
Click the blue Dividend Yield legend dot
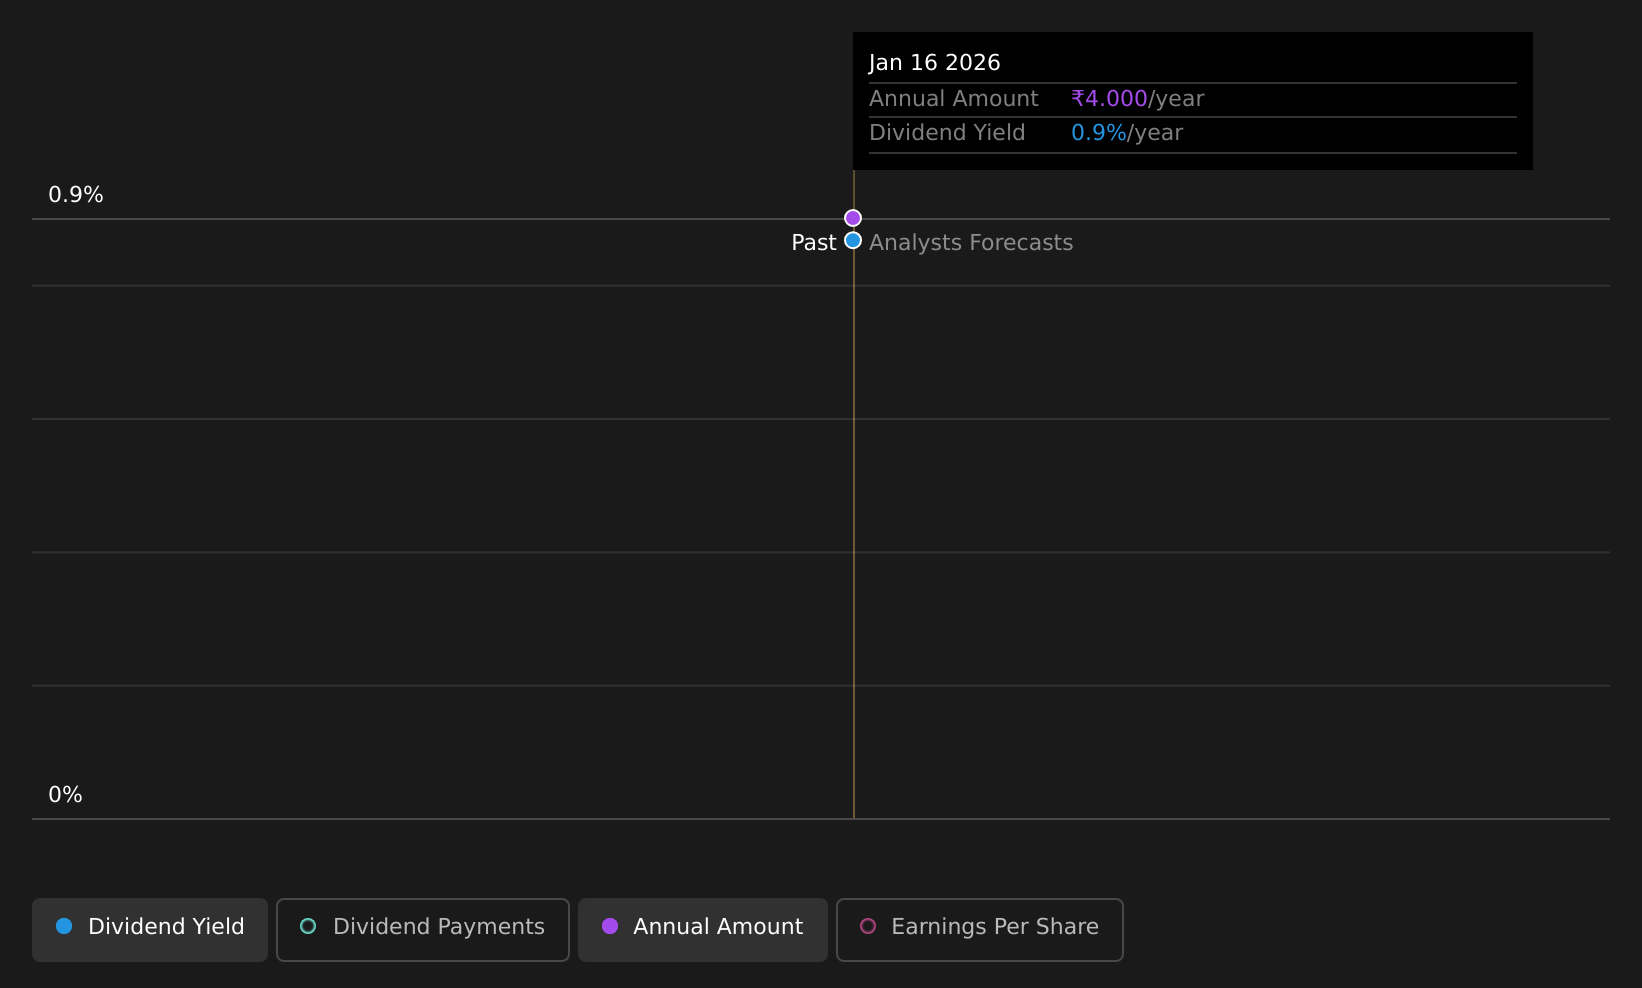[64, 926]
